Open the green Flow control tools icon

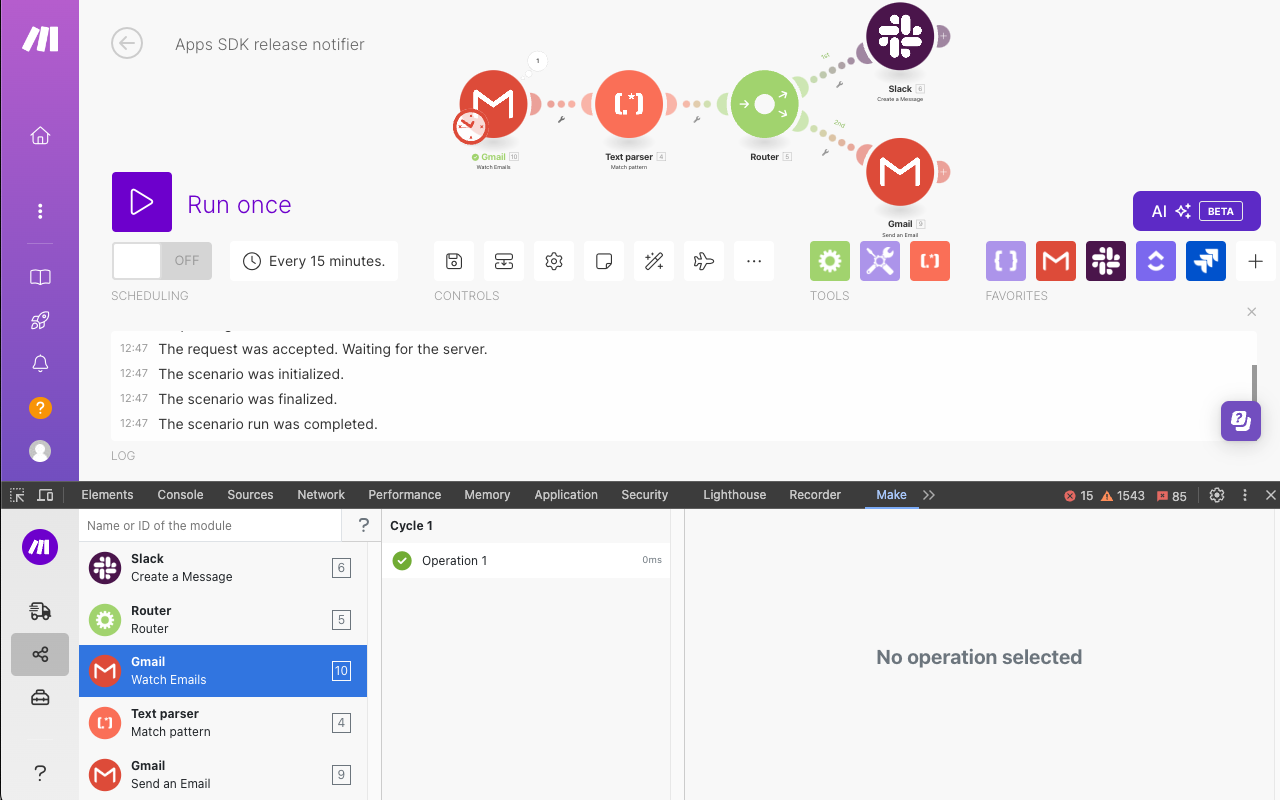click(830, 261)
